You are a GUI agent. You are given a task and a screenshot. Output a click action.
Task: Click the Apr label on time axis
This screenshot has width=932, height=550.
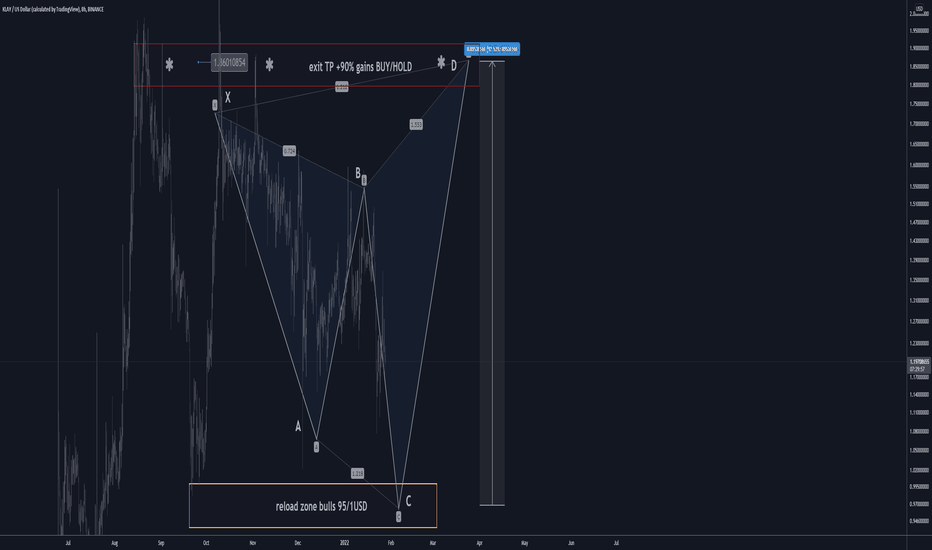479,543
